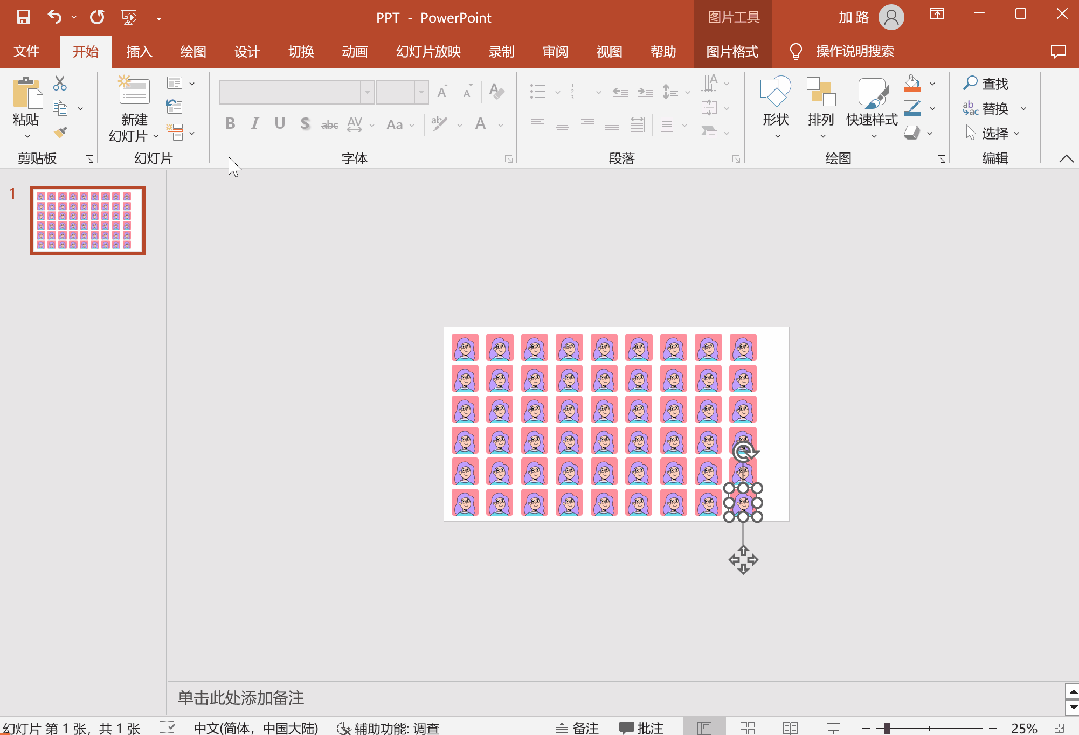Click the 粘贴 paste button
The image size is (1079, 735).
pos(26,107)
